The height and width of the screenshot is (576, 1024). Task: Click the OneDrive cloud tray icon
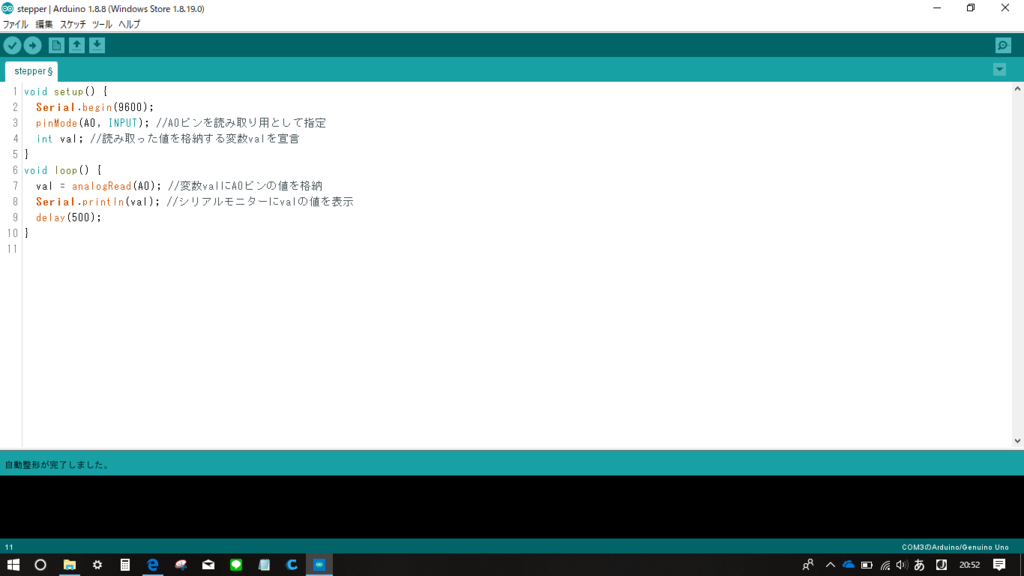click(x=848, y=565)
